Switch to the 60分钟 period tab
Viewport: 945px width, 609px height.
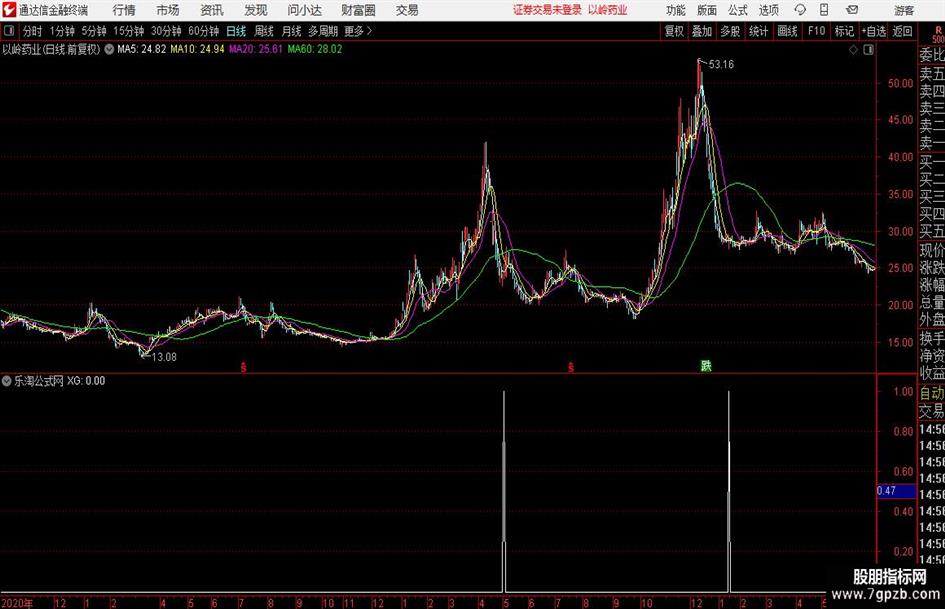(203, 31)
